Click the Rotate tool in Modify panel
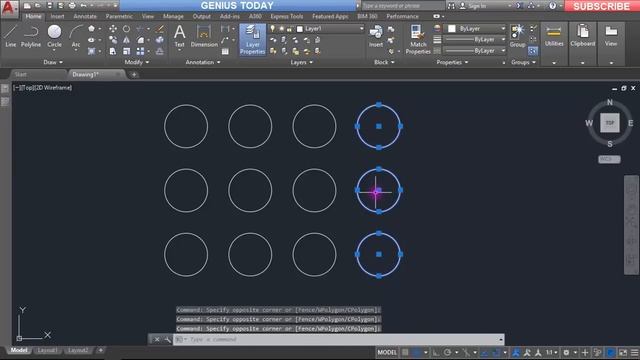 pos(127,29)
